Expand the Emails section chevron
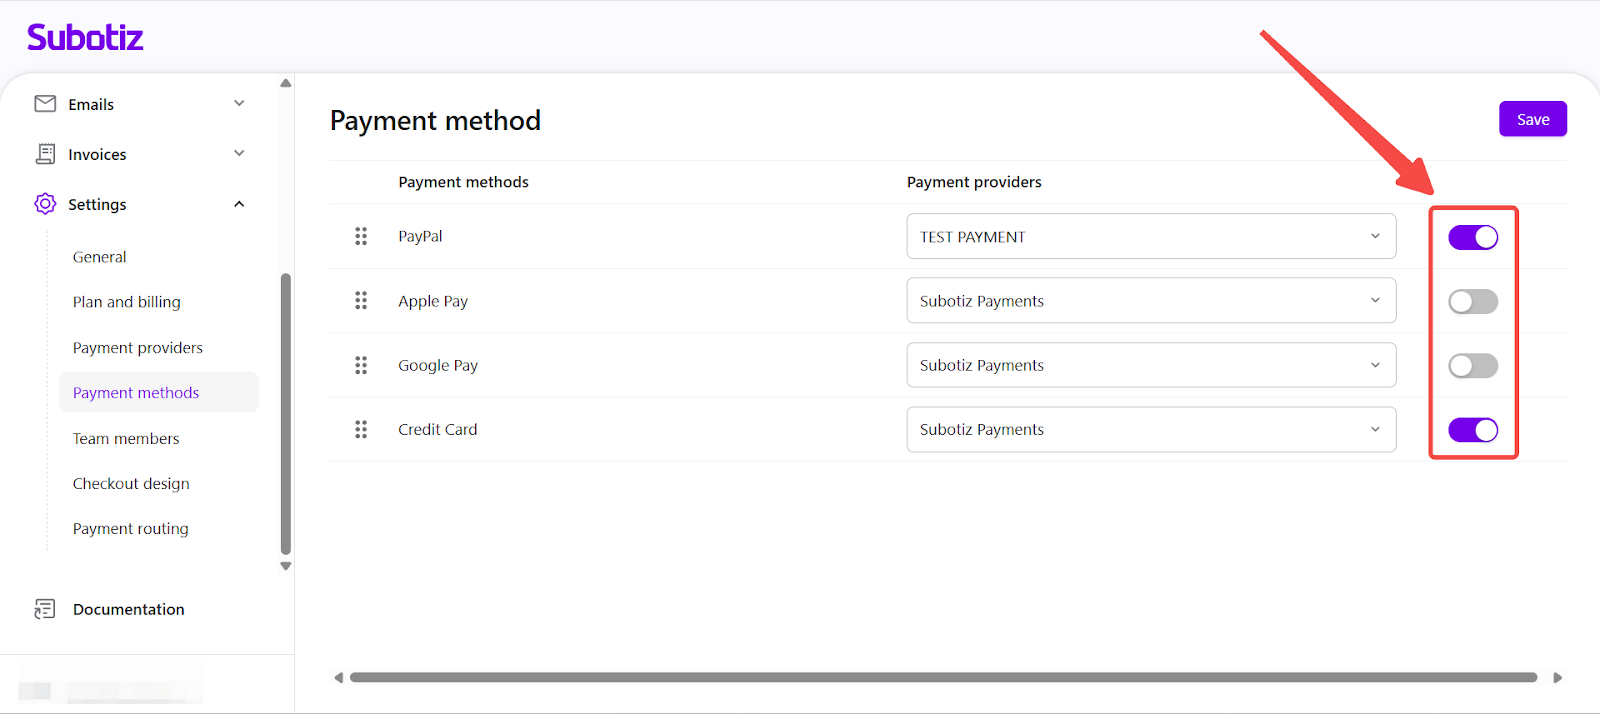Screen dimensions: 1600x714 tap(239, 104)
